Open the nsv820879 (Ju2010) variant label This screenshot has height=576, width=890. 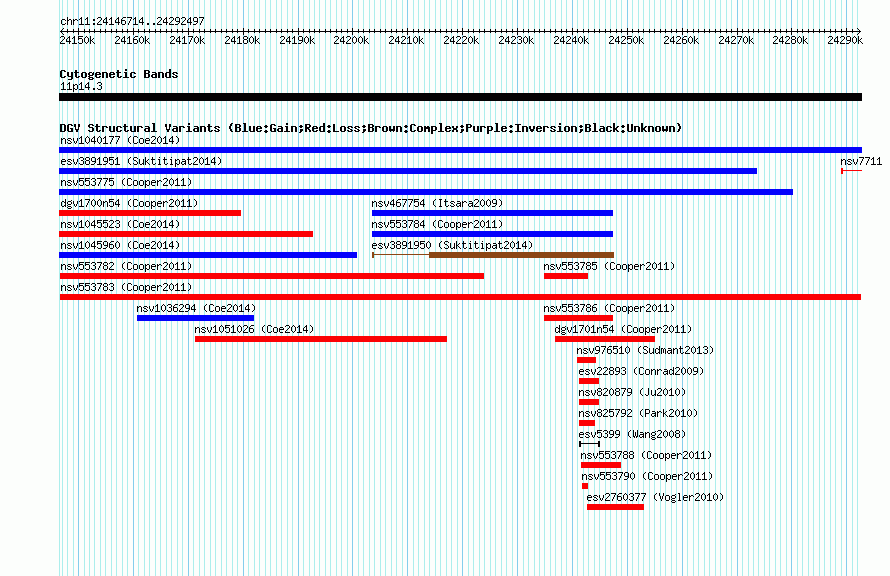(632, 392)
